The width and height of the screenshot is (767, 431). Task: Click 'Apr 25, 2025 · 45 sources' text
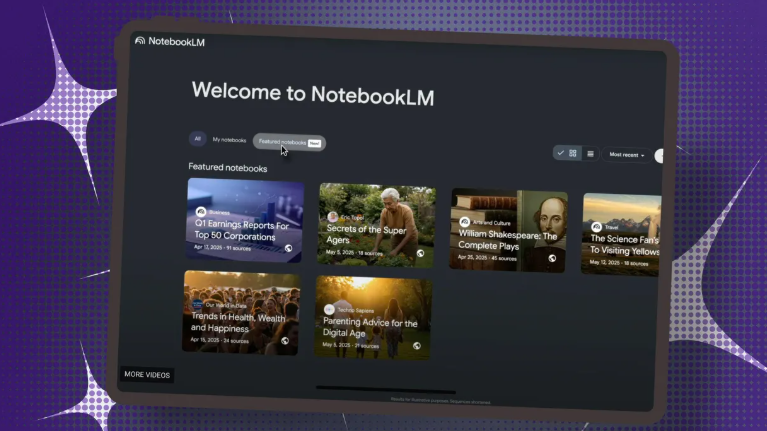coord(487,257)
